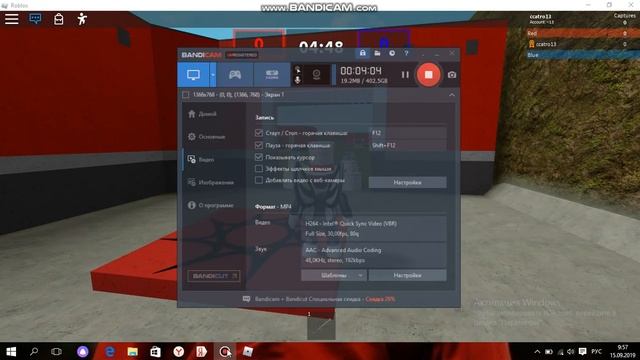Click the BANDICUT button
Viewport: 640px width, 360px height.
pyautogui.click(x=214, y=276)
